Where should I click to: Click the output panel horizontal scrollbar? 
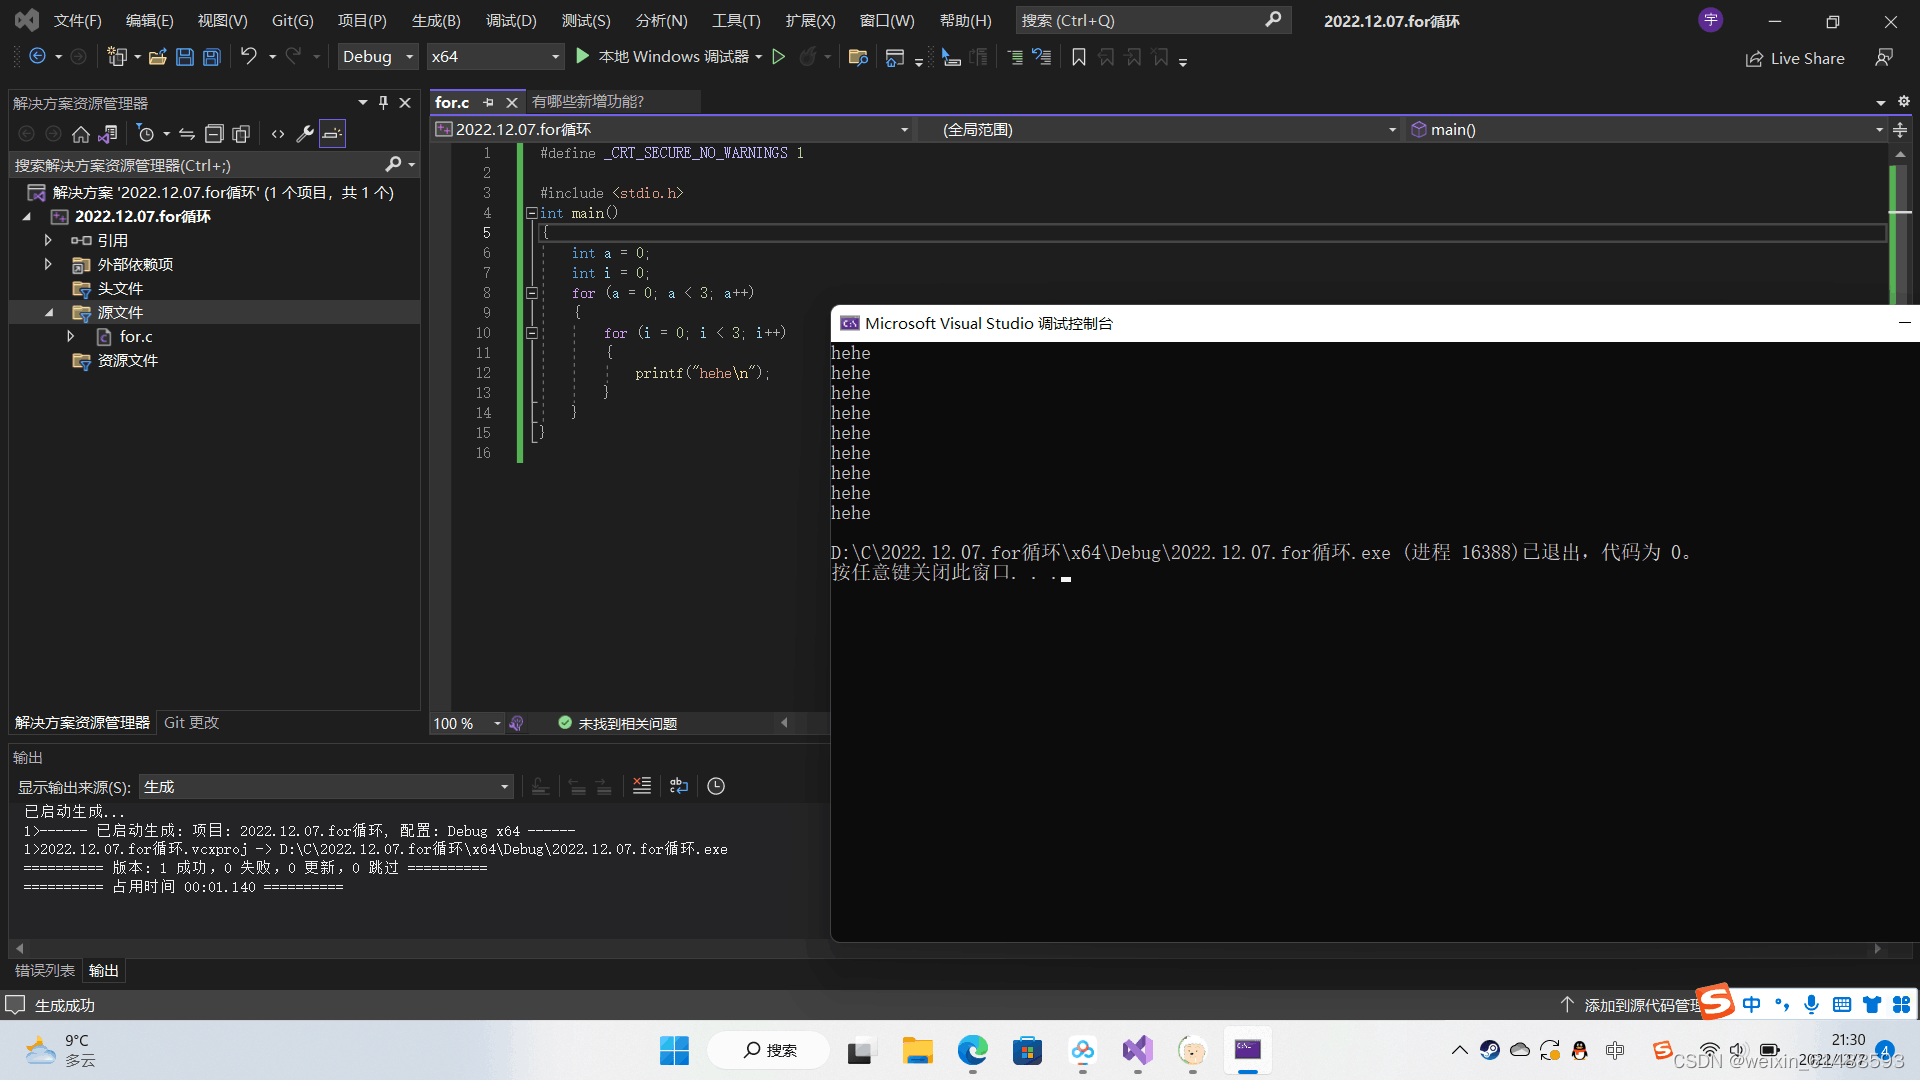pos(948,948)
